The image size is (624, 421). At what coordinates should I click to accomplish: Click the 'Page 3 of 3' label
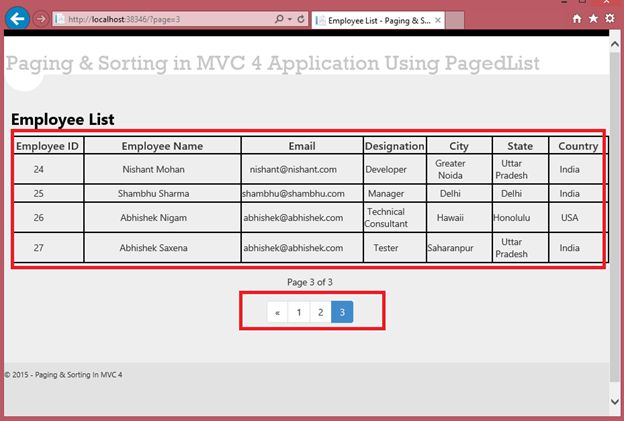pyautogui.click(x=310, y=282)
